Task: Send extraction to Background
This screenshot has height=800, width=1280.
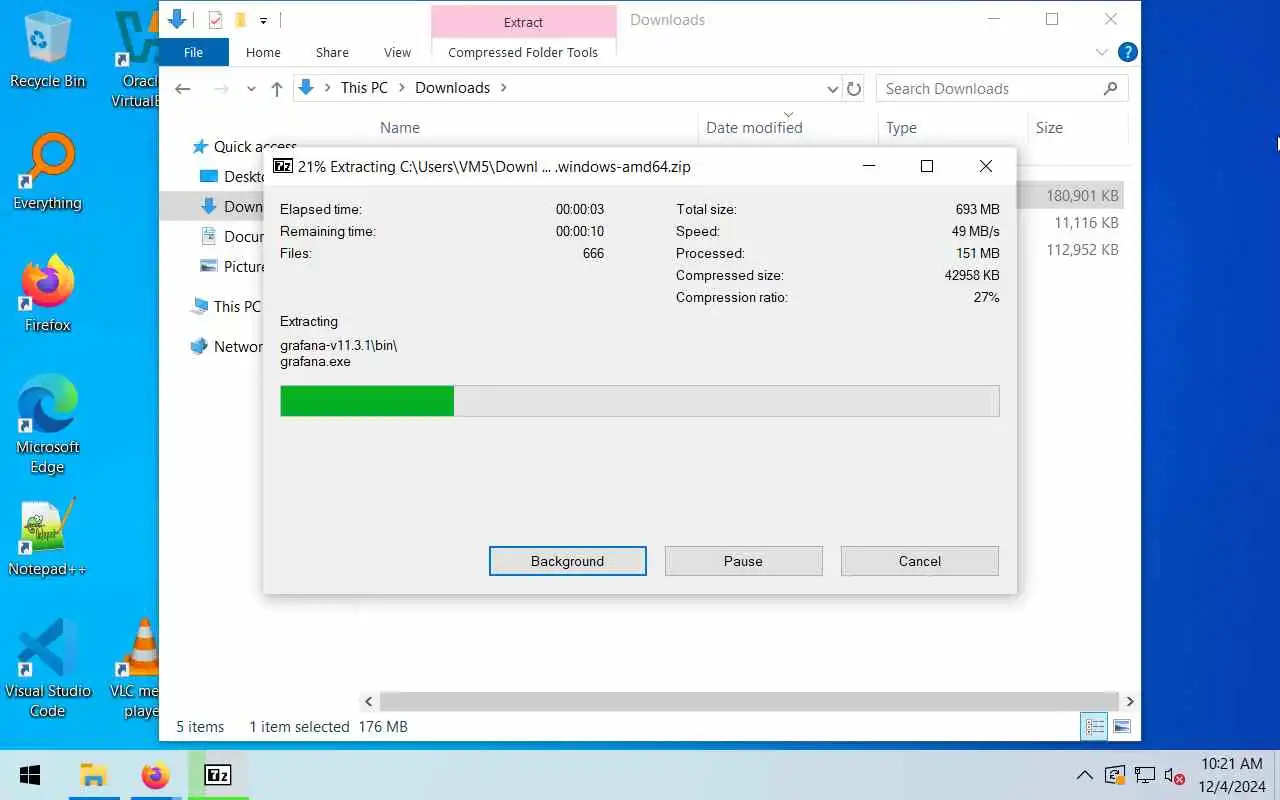Action: coord(567,561)
